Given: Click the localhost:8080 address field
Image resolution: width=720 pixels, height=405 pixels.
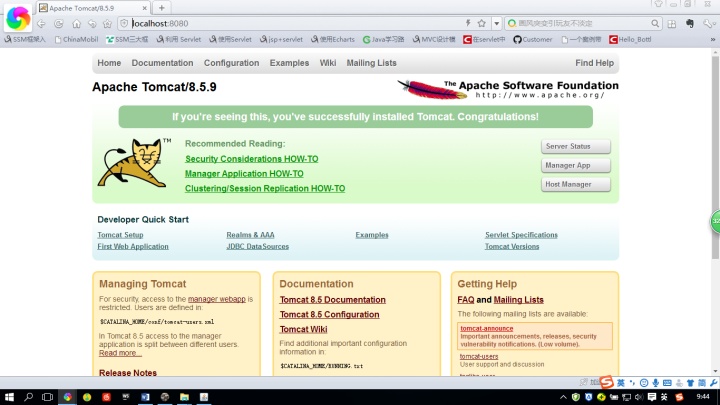Looking at the screenshot, I should 294,23.
